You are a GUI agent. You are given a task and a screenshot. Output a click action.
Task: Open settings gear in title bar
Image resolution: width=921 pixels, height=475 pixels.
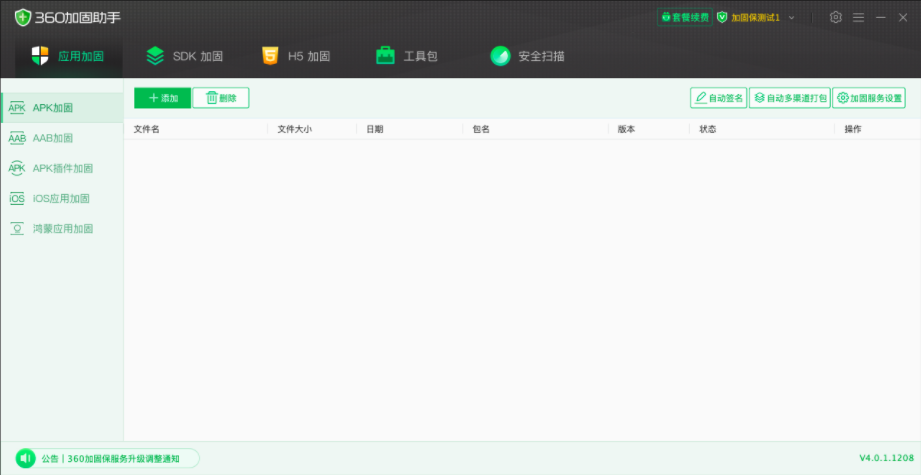pos(836,17)
